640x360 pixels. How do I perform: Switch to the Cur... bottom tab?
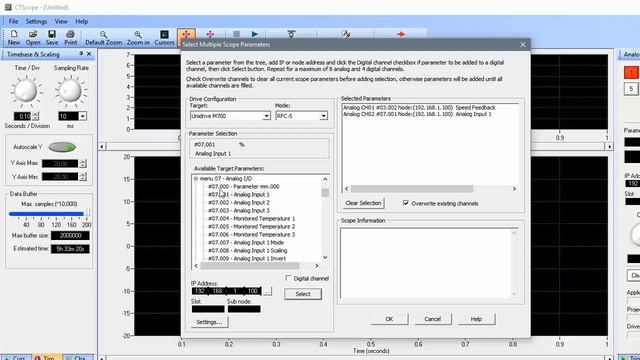[x=16, y=357]
